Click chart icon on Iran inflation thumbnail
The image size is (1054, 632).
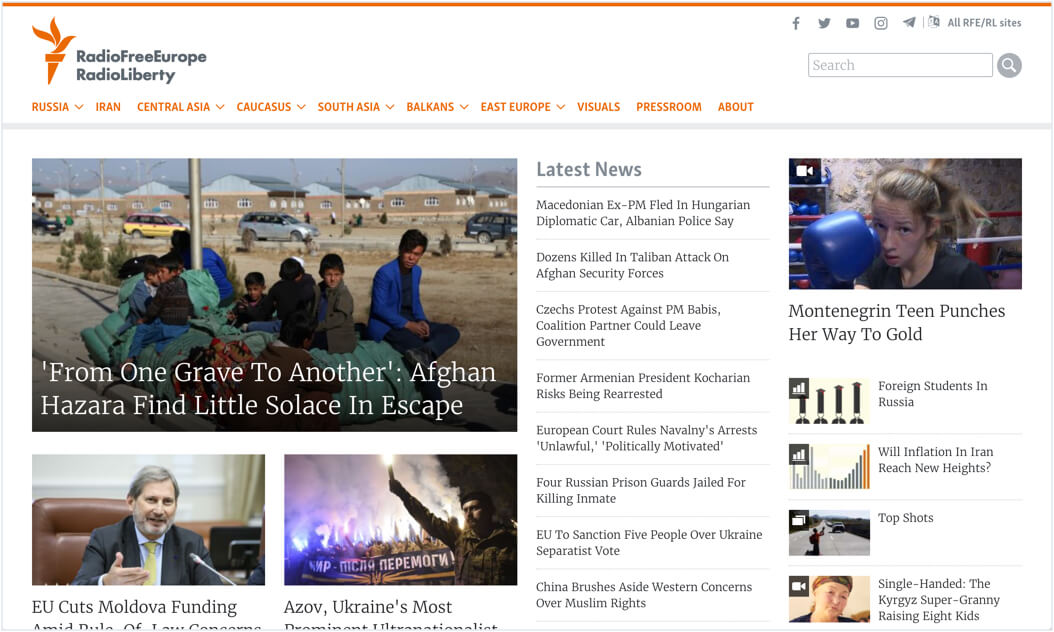pos(799,454)
